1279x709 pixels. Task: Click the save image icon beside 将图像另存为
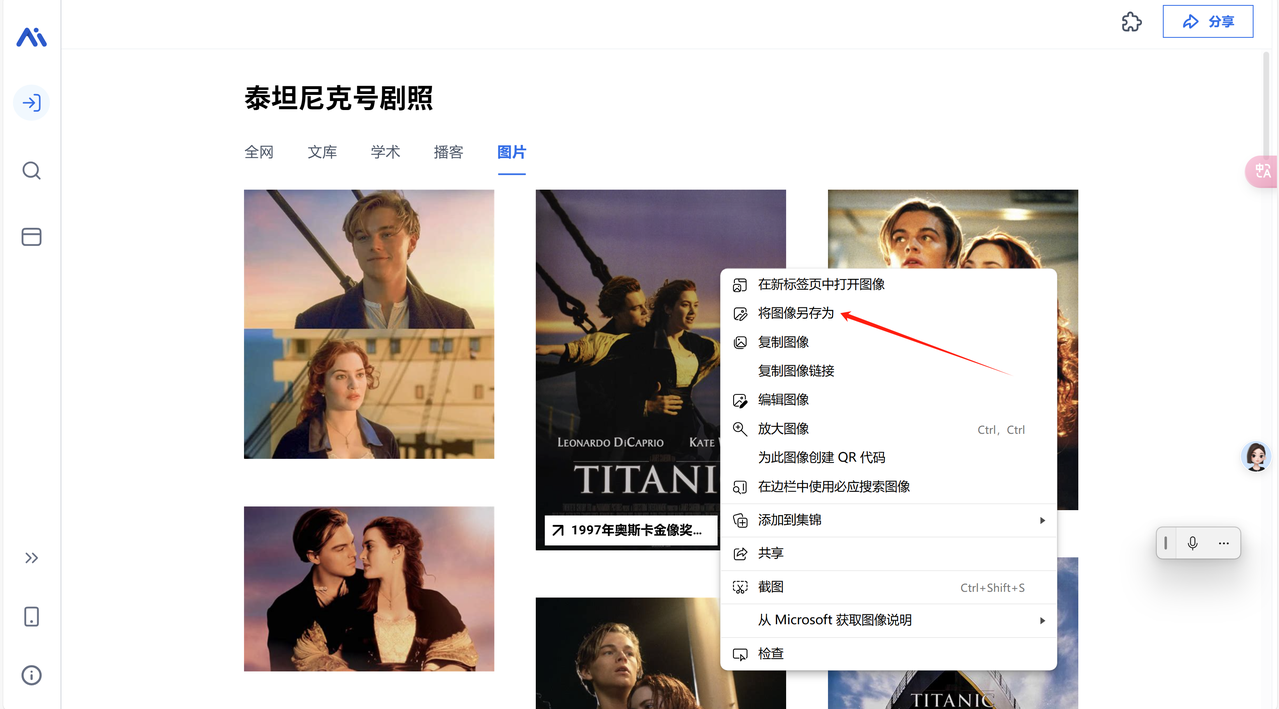click(x=740, y=314)
